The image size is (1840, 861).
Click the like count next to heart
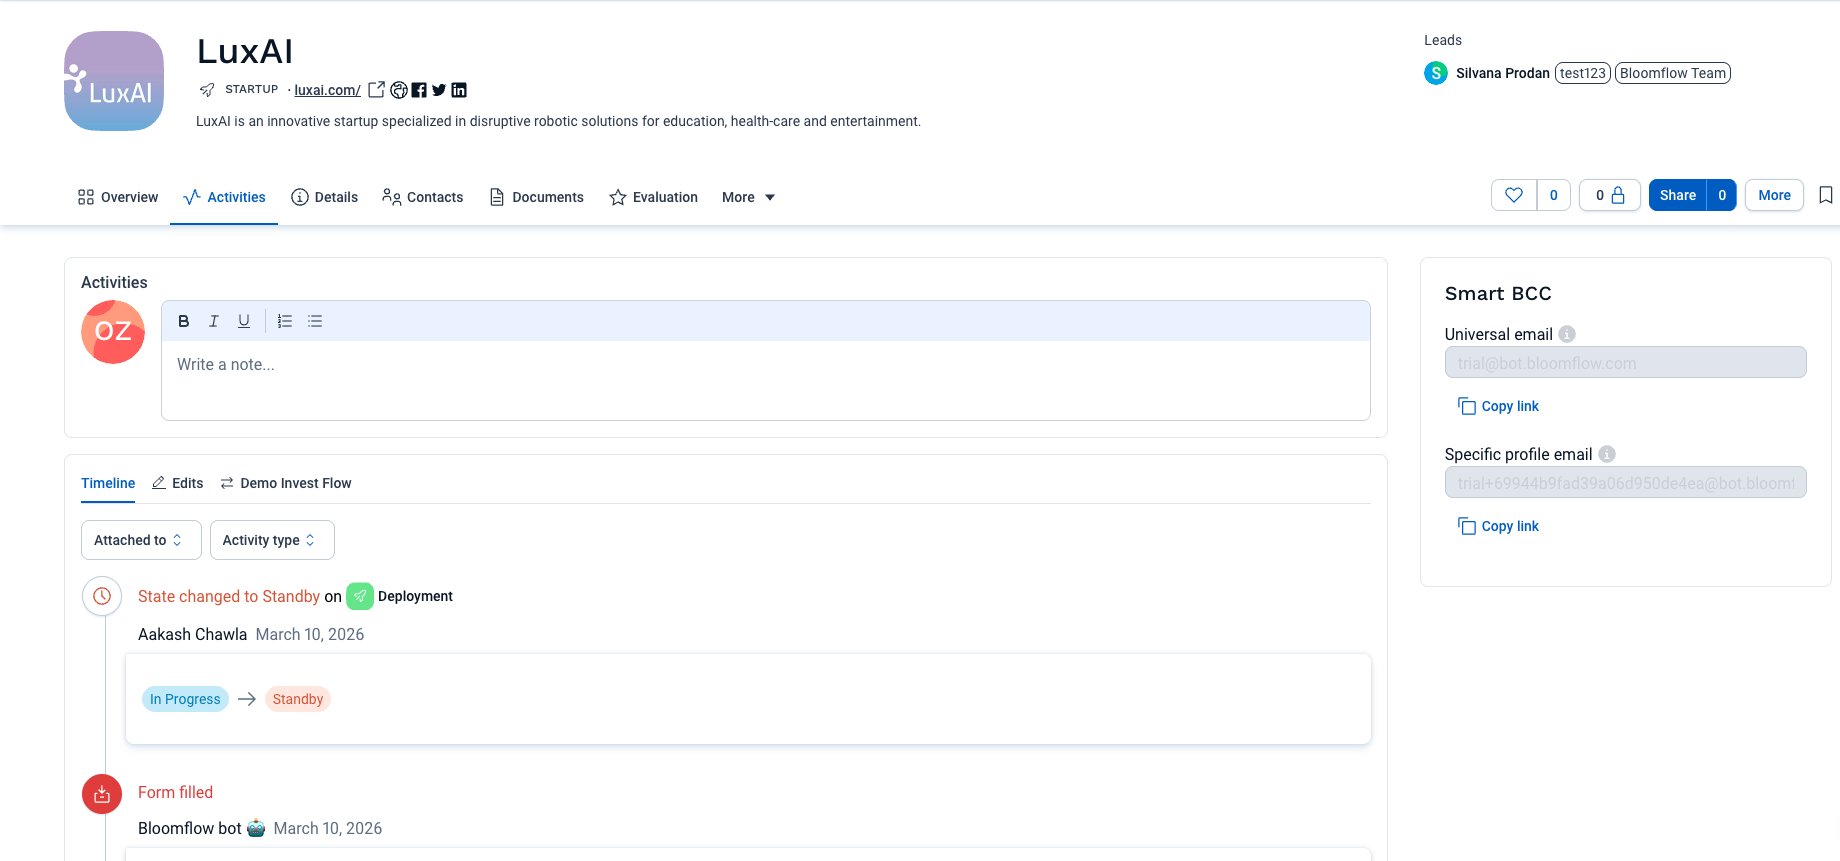tap(1554, 195)
